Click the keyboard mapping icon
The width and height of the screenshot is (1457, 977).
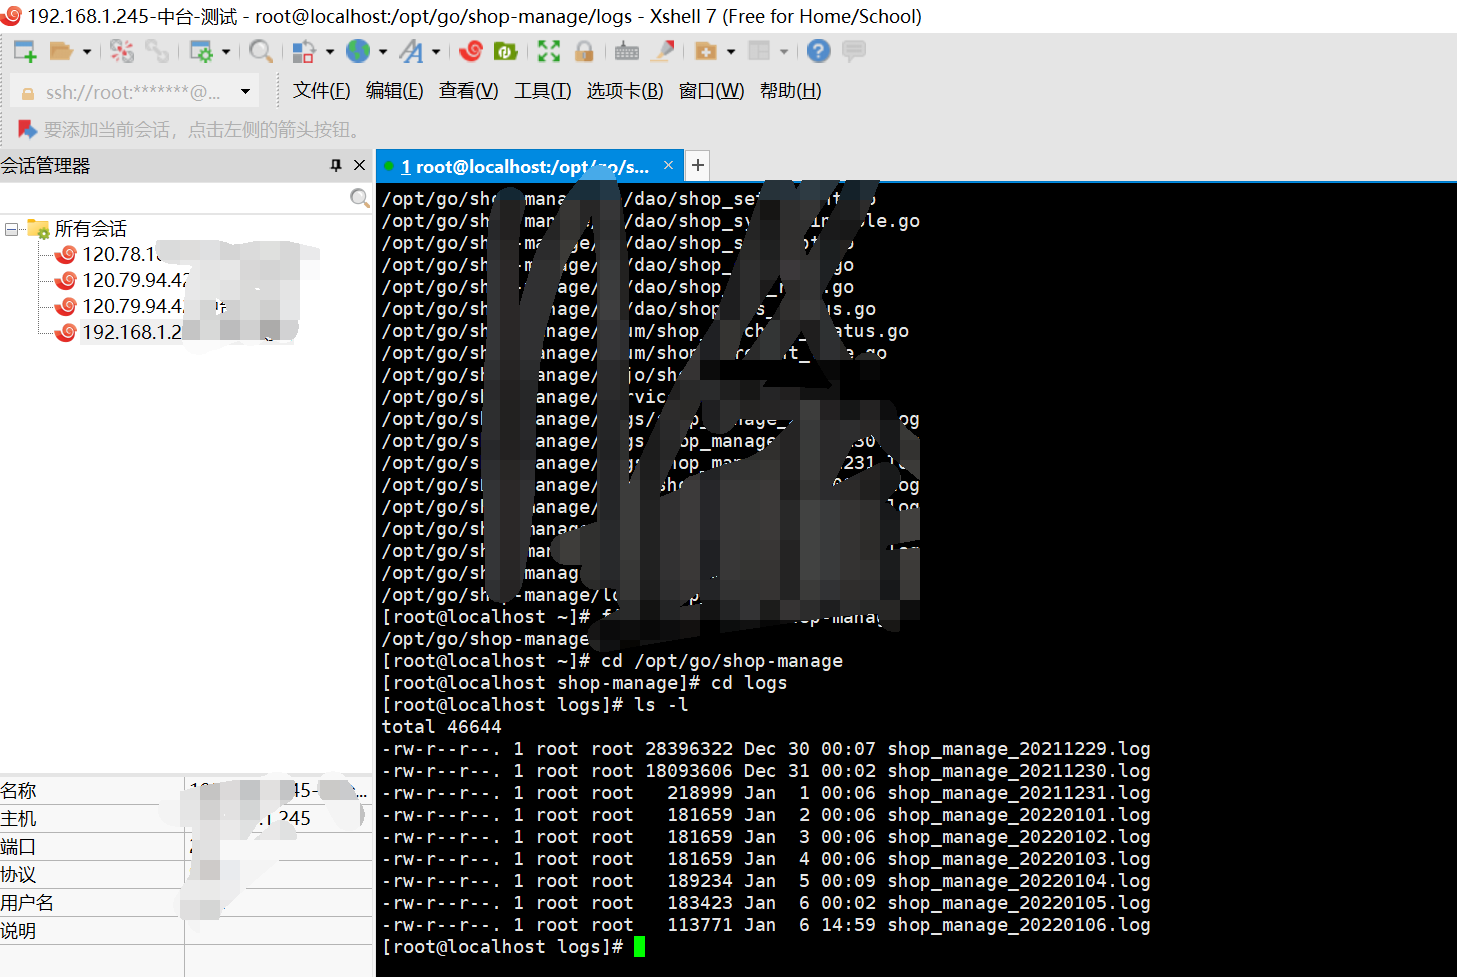pos(627,51)
